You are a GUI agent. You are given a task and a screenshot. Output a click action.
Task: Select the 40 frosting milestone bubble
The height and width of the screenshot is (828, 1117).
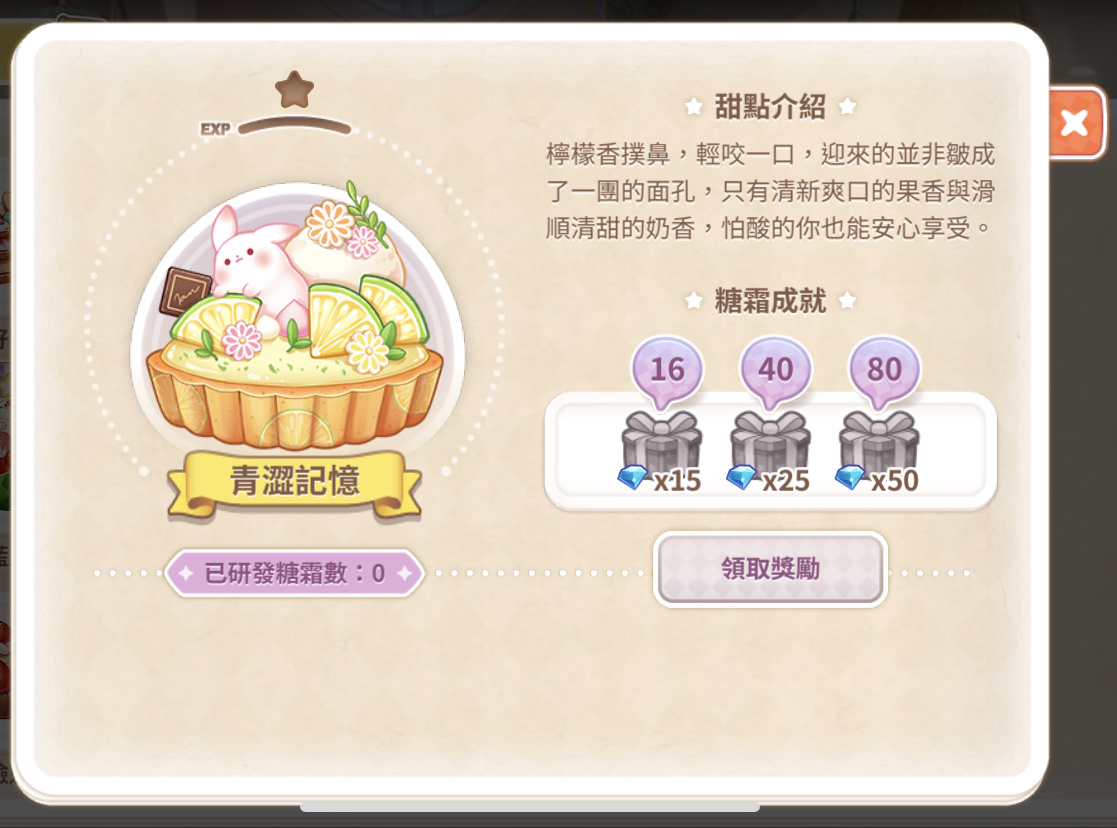tap(775, 372)
